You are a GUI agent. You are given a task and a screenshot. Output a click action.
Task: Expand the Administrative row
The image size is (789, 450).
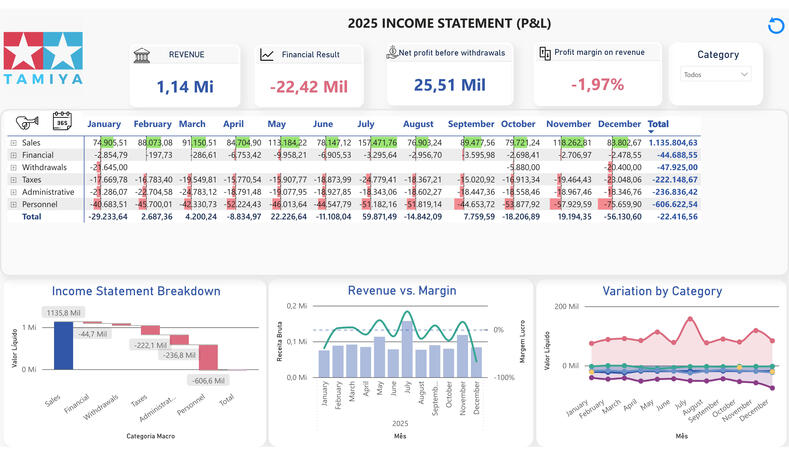(13, 191)
